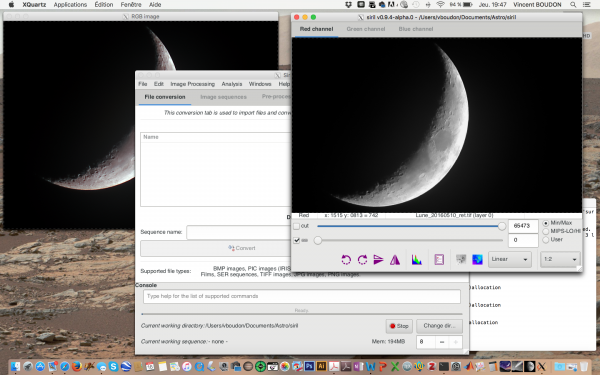Rotate image counter-clockwise in Siril toolbar

click(x=346, y=260)
